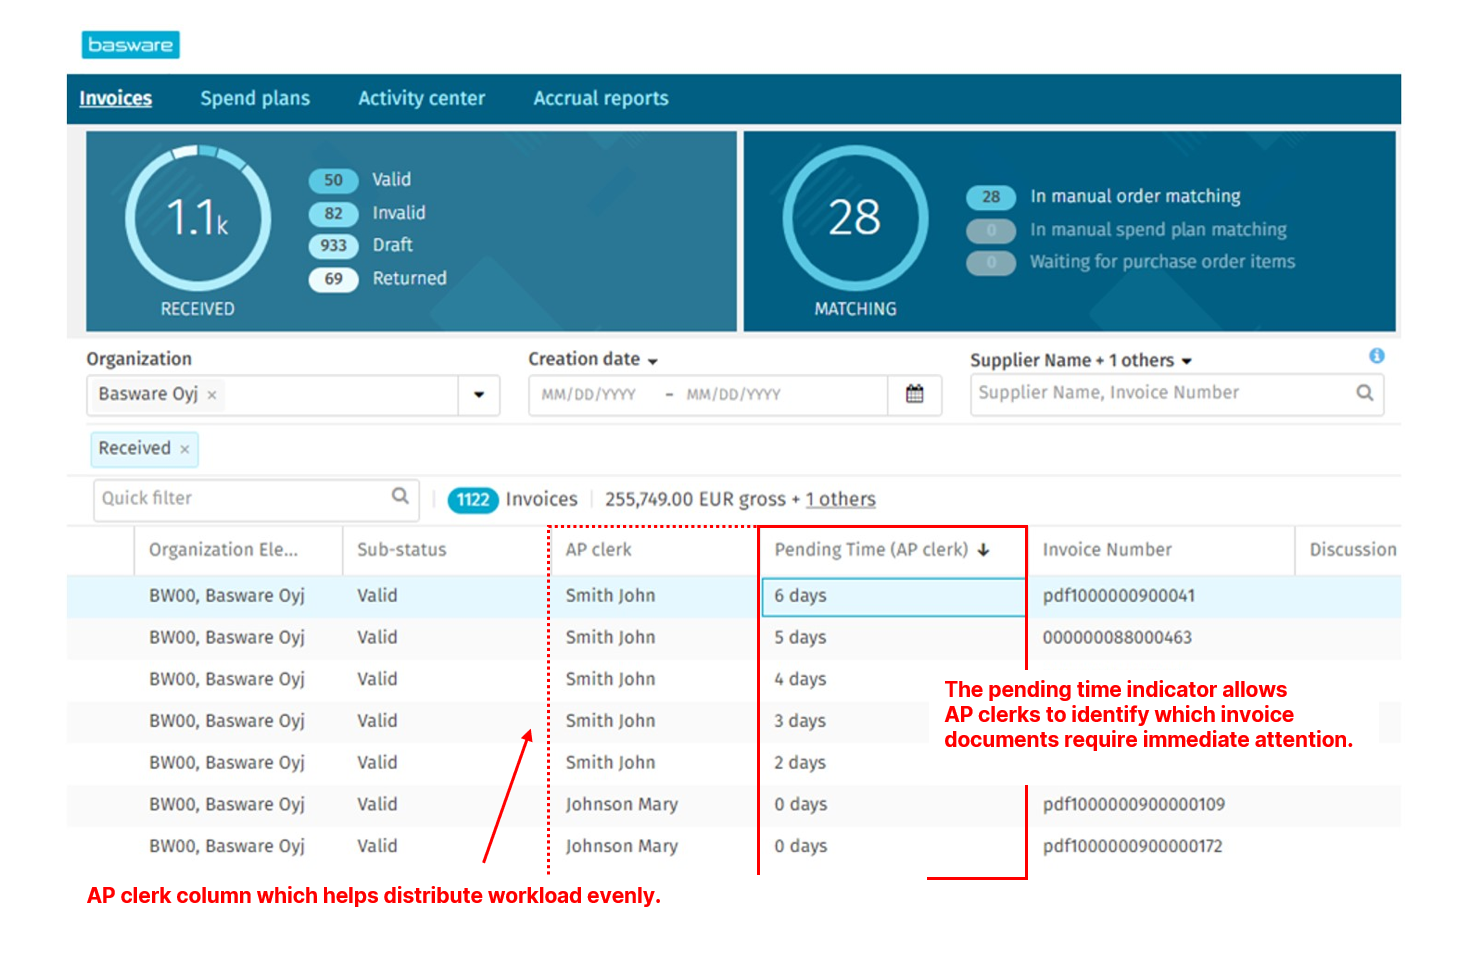Click the 1 others link next to gross total
This screenshot has height=975, width=1457.
(x=840, y=499)
